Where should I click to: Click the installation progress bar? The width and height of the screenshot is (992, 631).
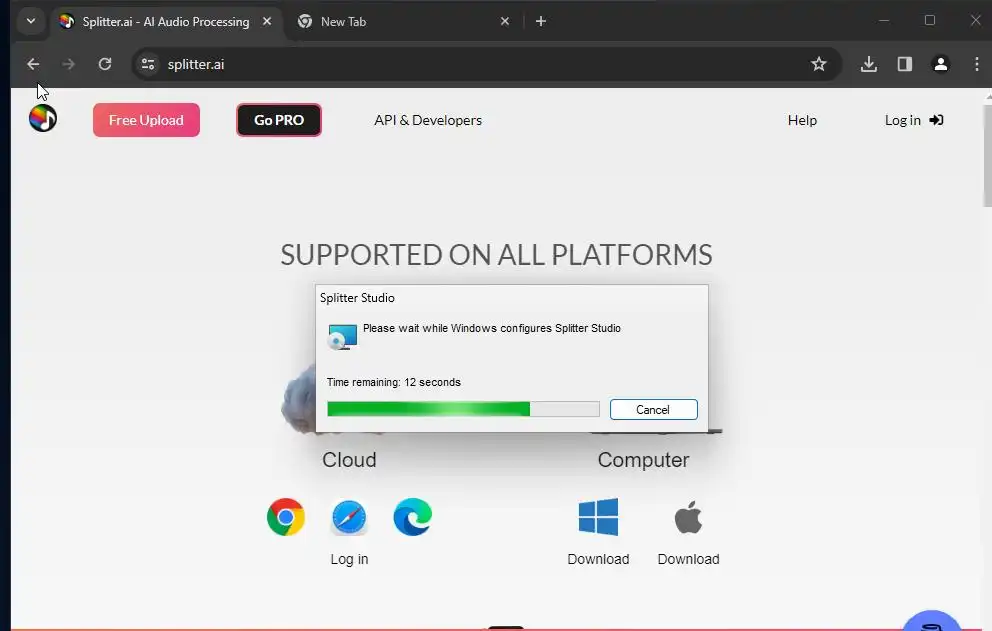[463, 409]
